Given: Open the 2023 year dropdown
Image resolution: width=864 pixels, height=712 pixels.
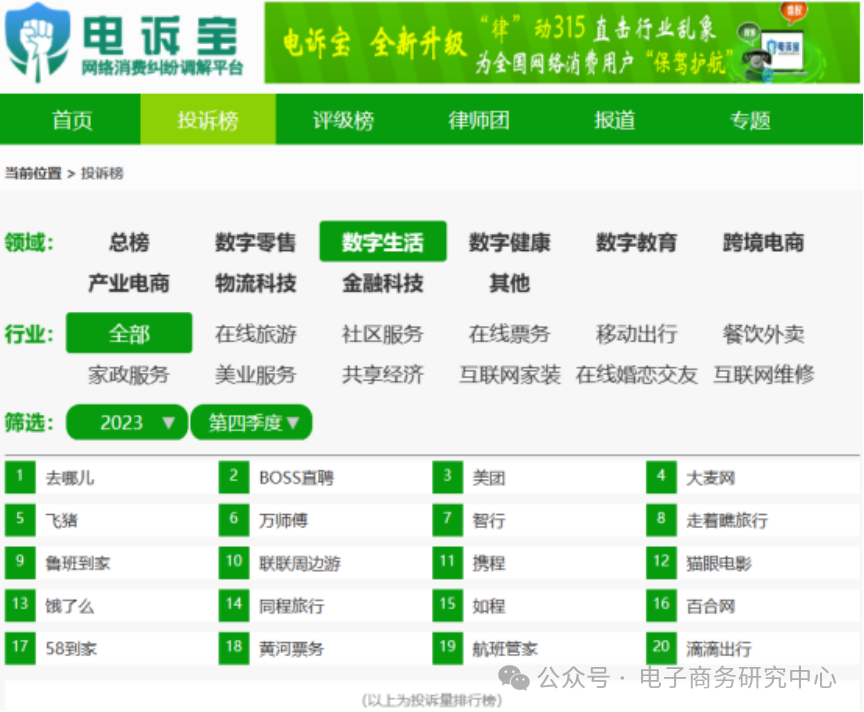Looking at the screenshot, I should pyautogui.click(x=126, y=422).
